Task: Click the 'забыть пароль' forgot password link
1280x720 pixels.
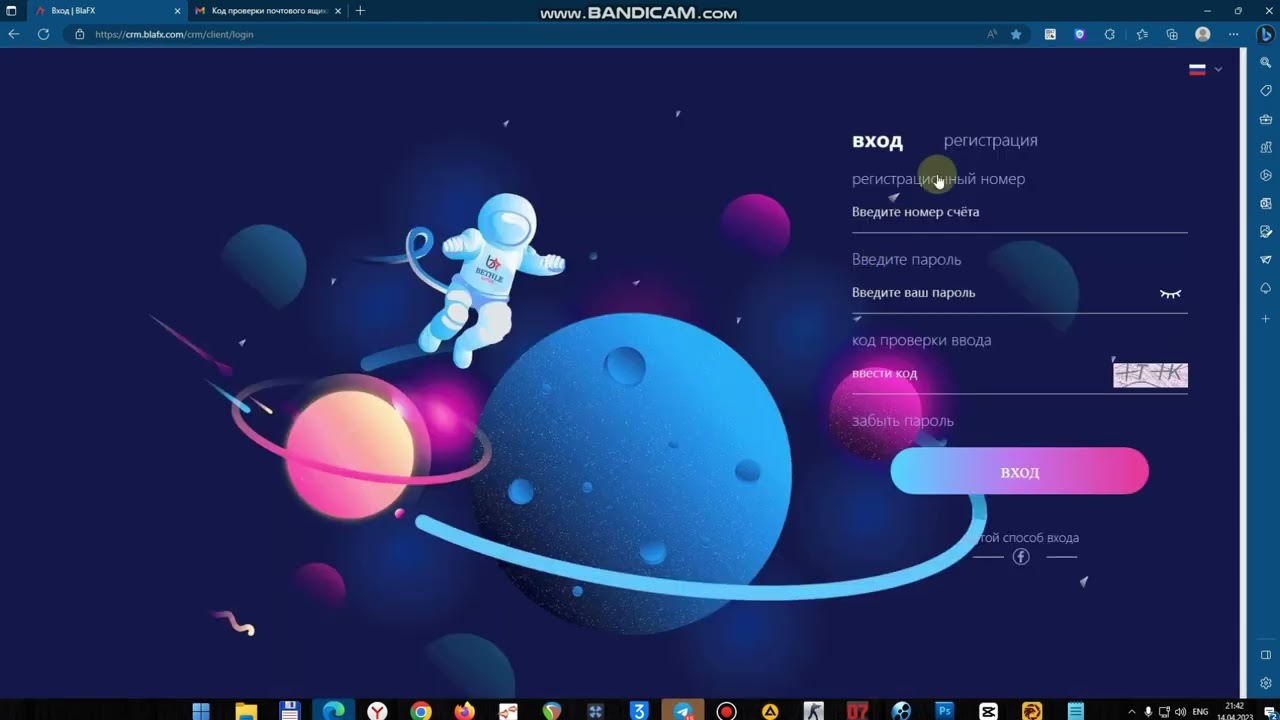Action: (x=903, y=421)
